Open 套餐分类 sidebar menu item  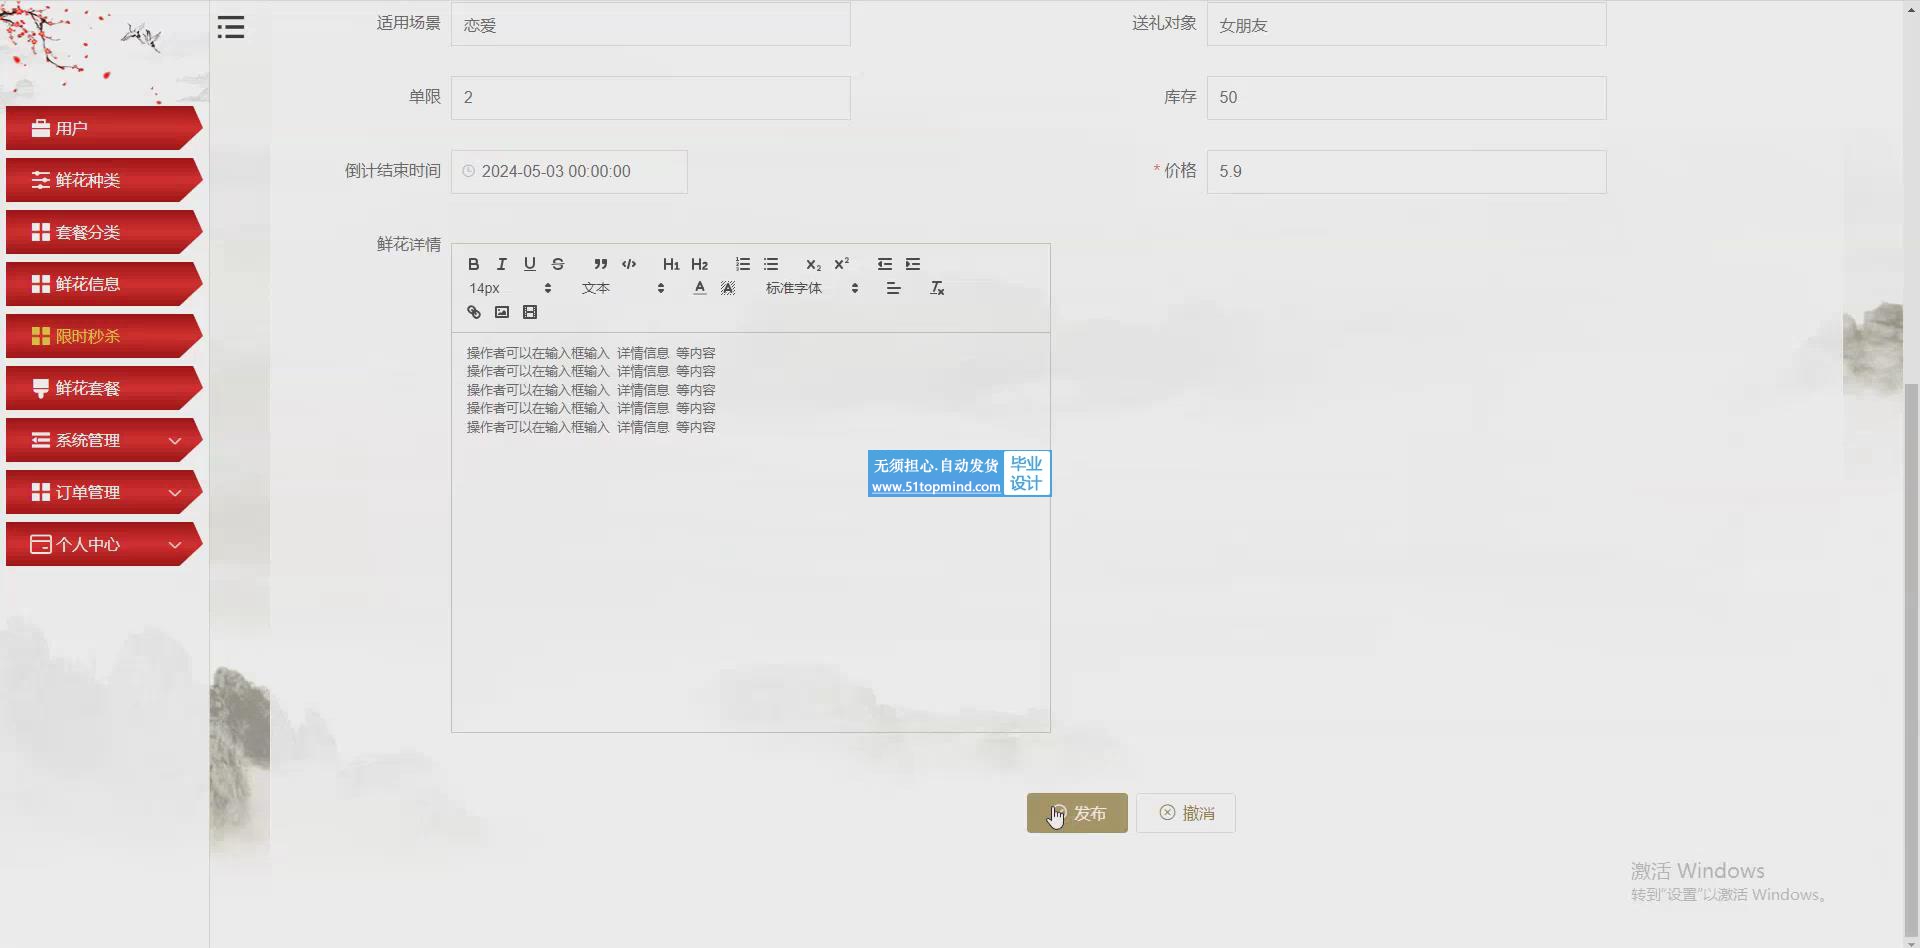tap(104, 232)
